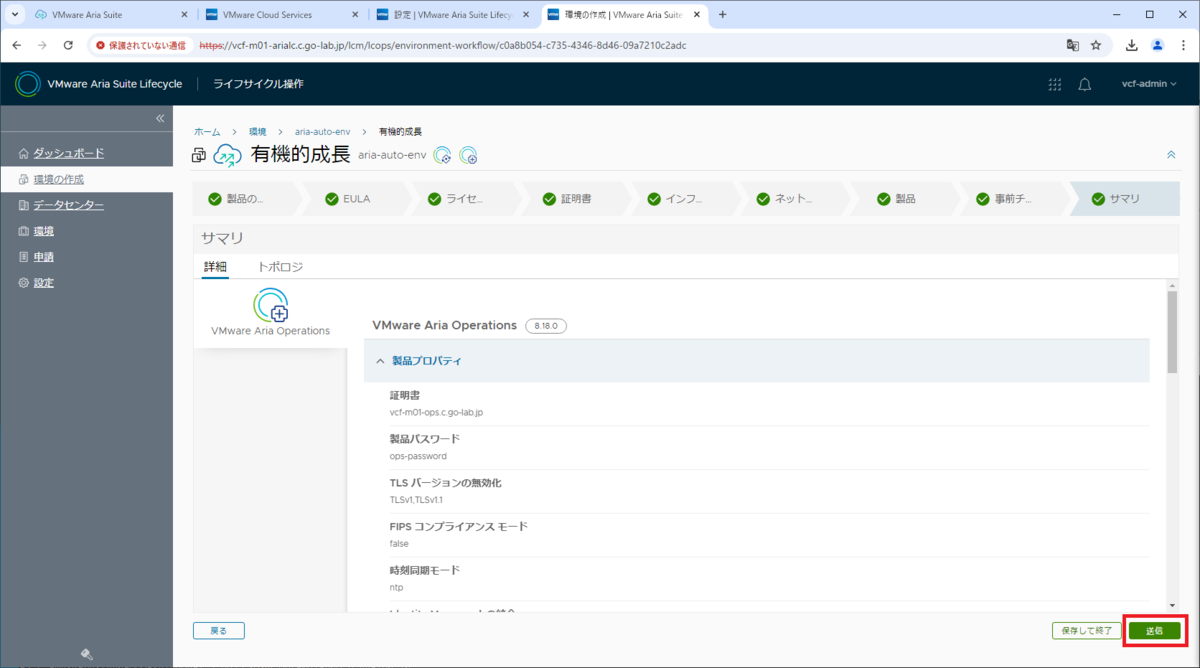Go to the ネット... wizard step
The height and width of the screenshot is (668, 1200).
pos(795,199)
